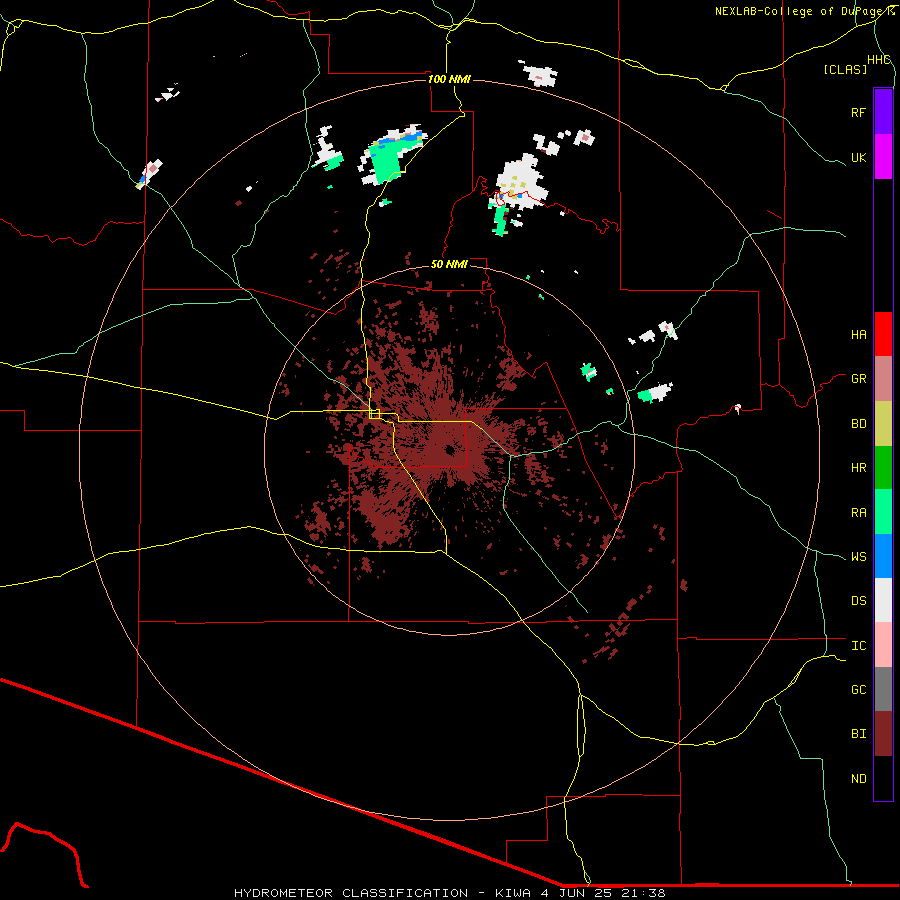Select the GC gray legend swatch

[x=883, y=689]
